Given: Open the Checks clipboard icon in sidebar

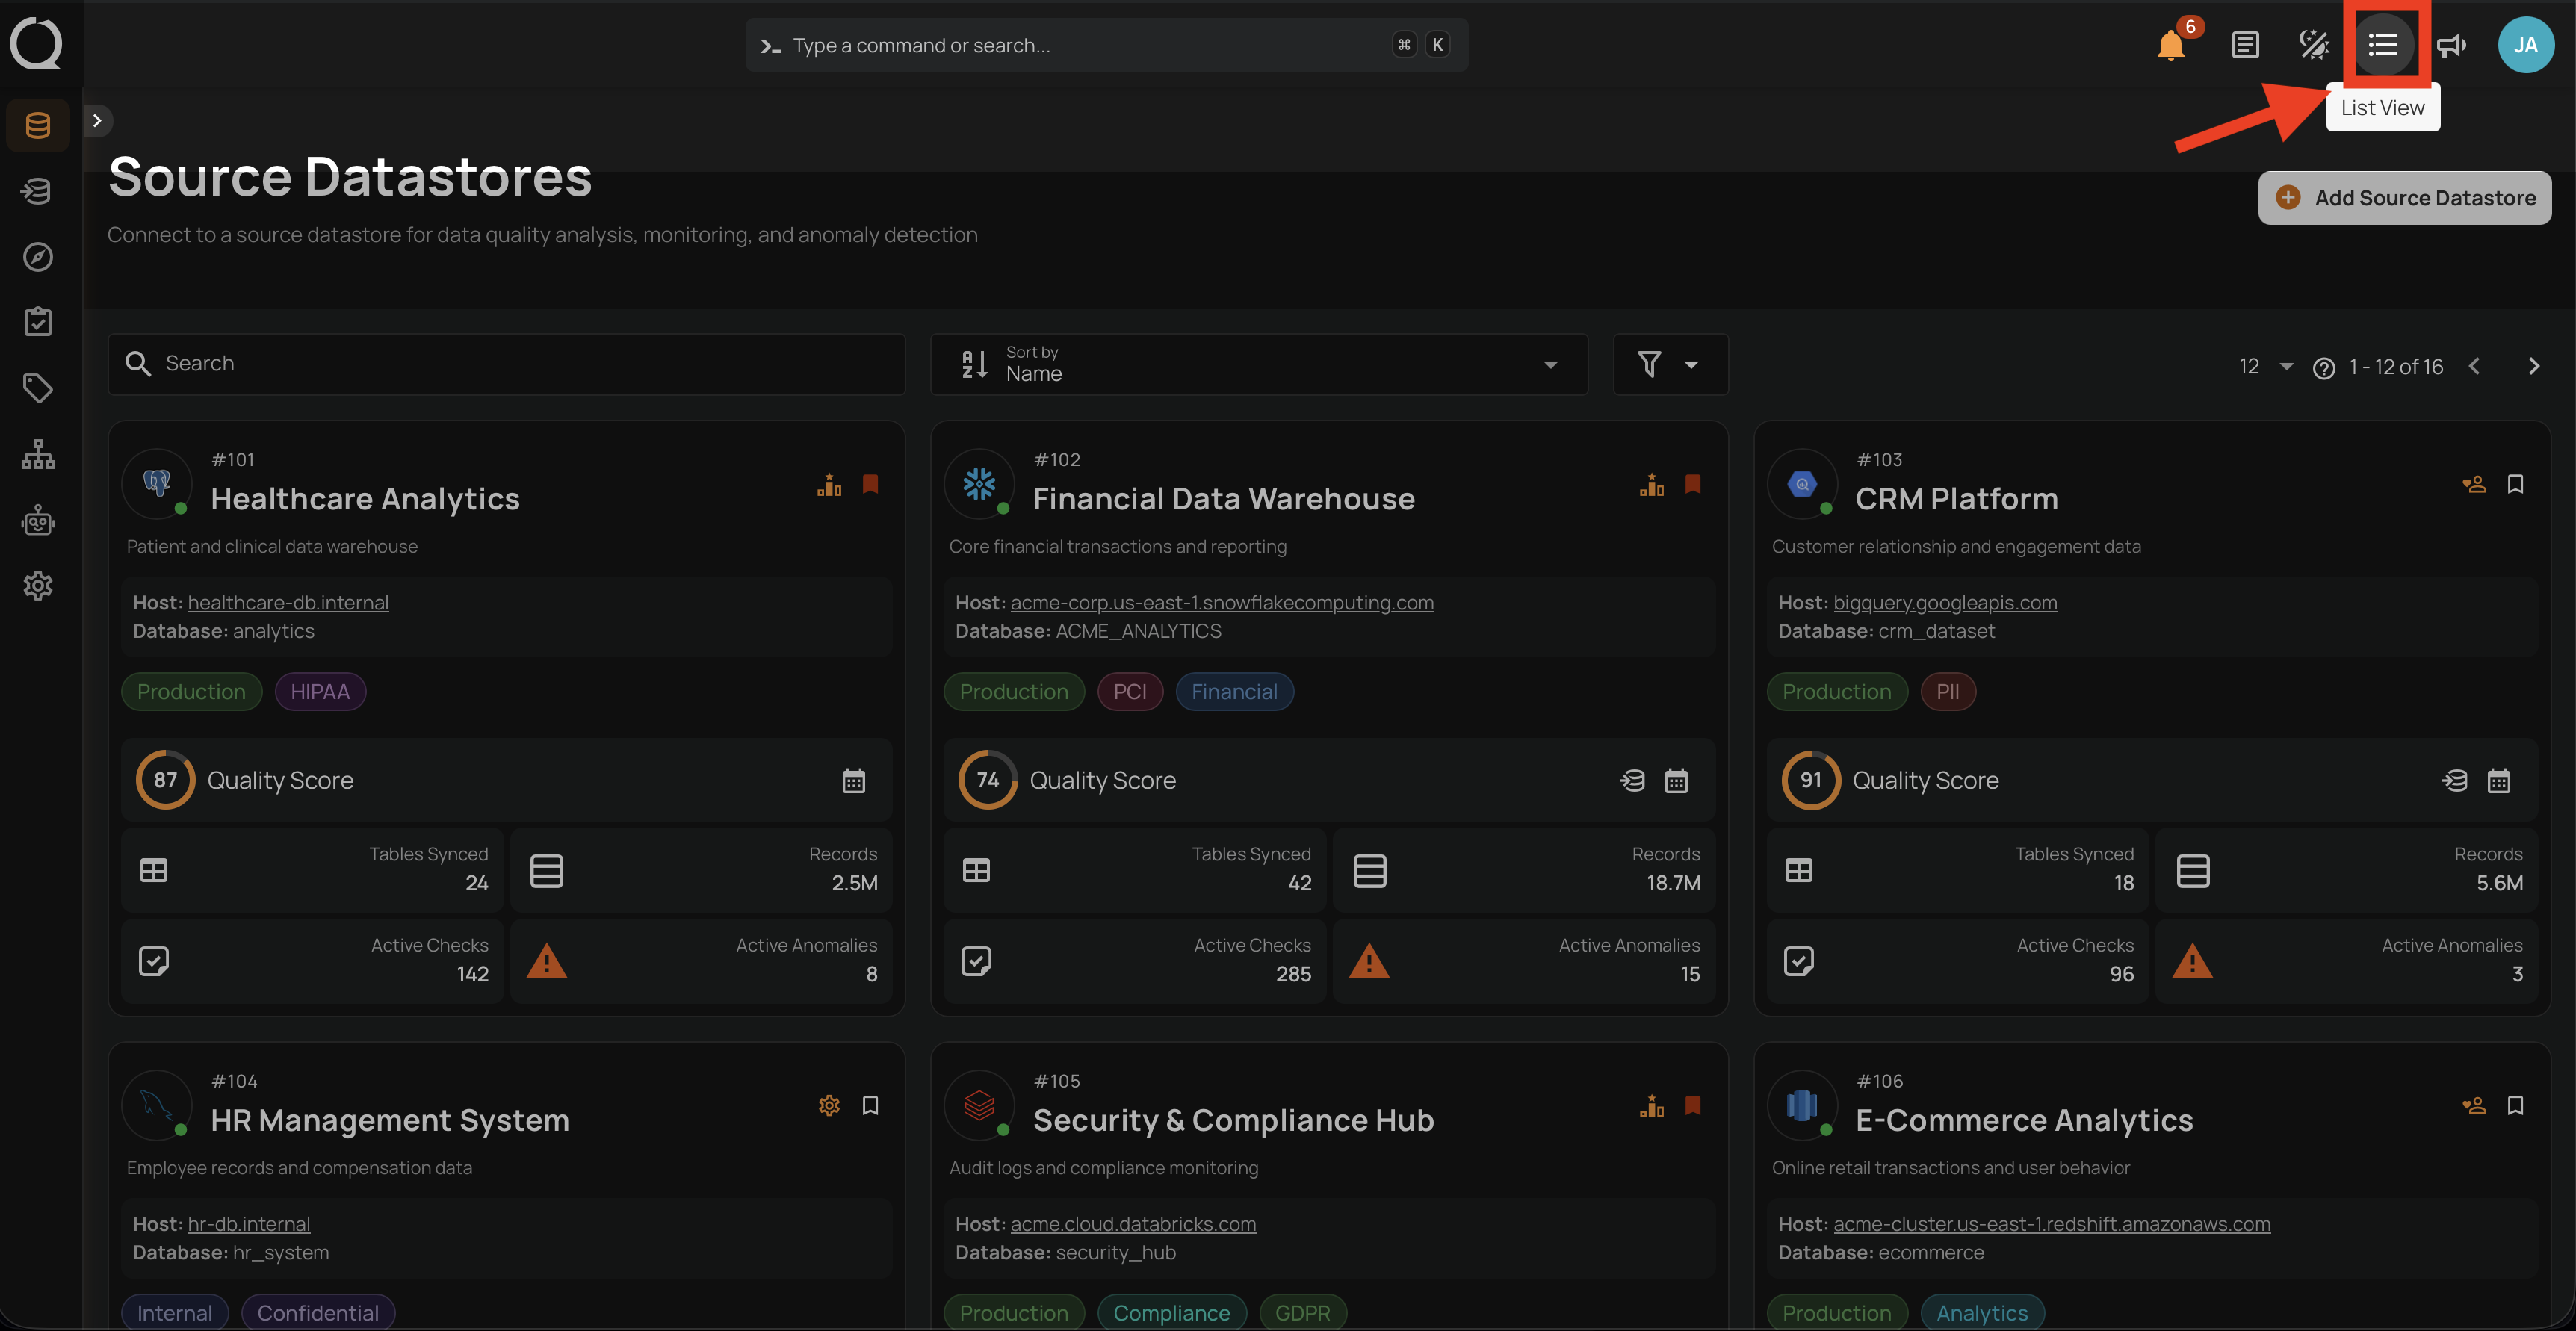Looking at the screenshot, I should 38,322.
